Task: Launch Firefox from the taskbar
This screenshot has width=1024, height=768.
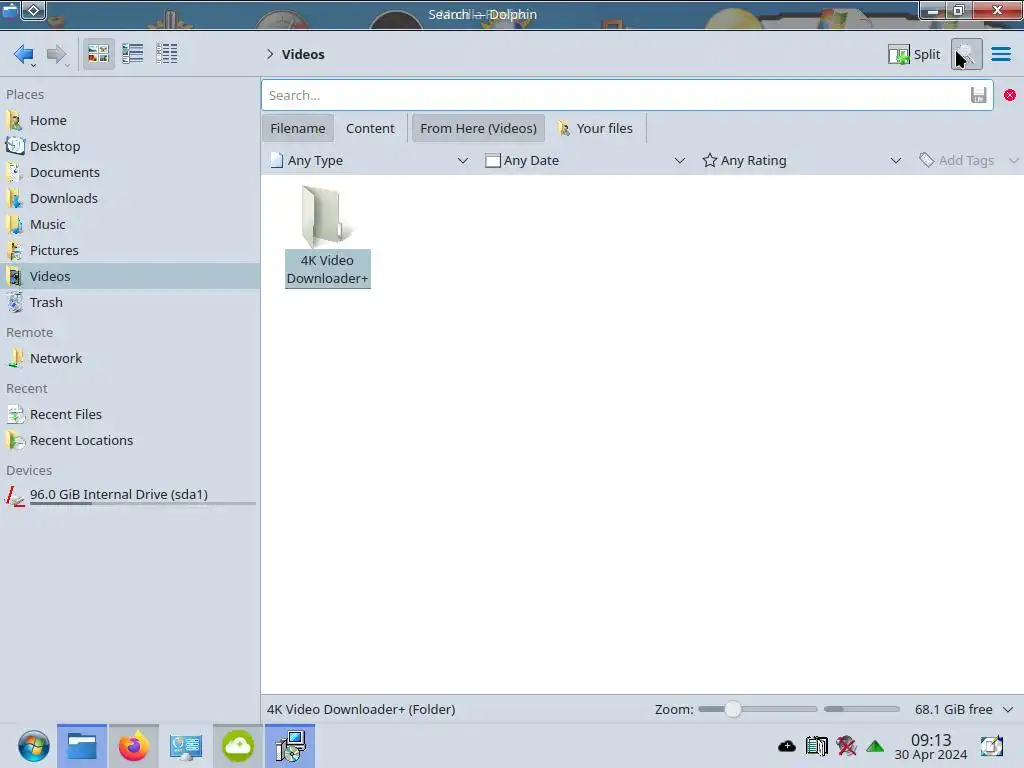Action: click(133, 746)
